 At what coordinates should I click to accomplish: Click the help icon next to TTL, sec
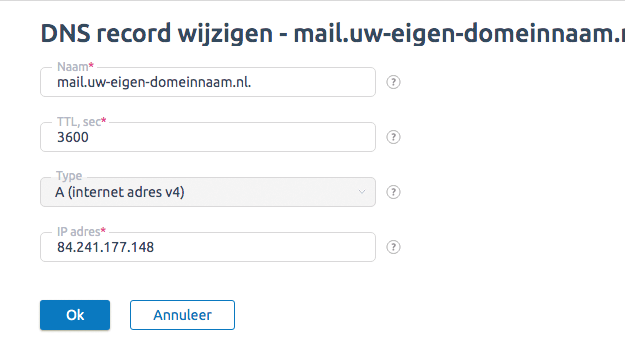coord(393,137)
